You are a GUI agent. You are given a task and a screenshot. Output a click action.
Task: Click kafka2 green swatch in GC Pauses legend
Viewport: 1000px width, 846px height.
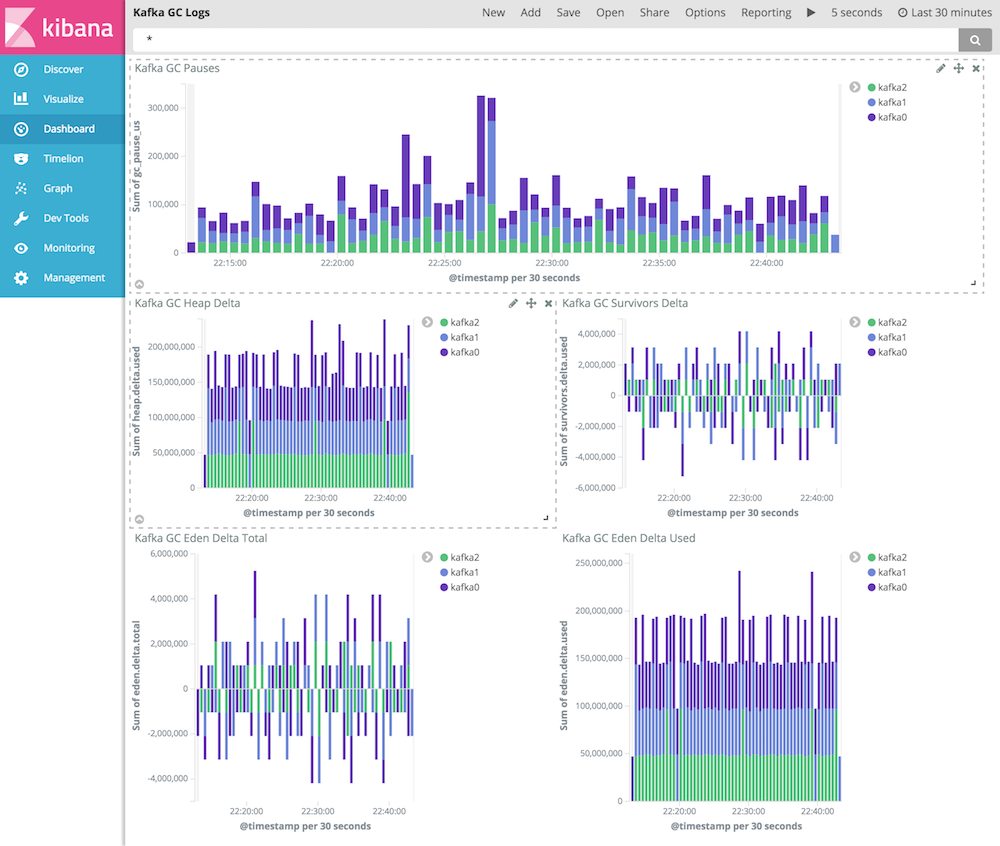pos(871,87)
